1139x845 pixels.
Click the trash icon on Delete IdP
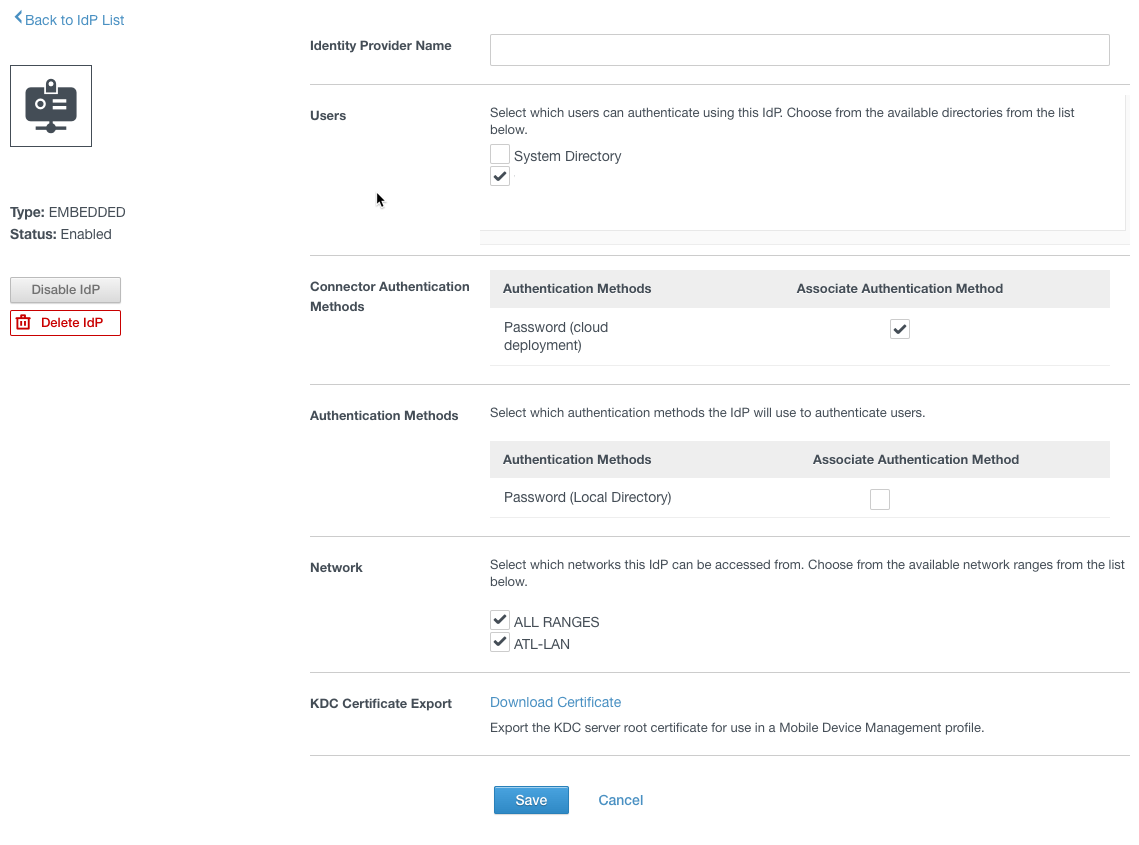coord(22,322)
